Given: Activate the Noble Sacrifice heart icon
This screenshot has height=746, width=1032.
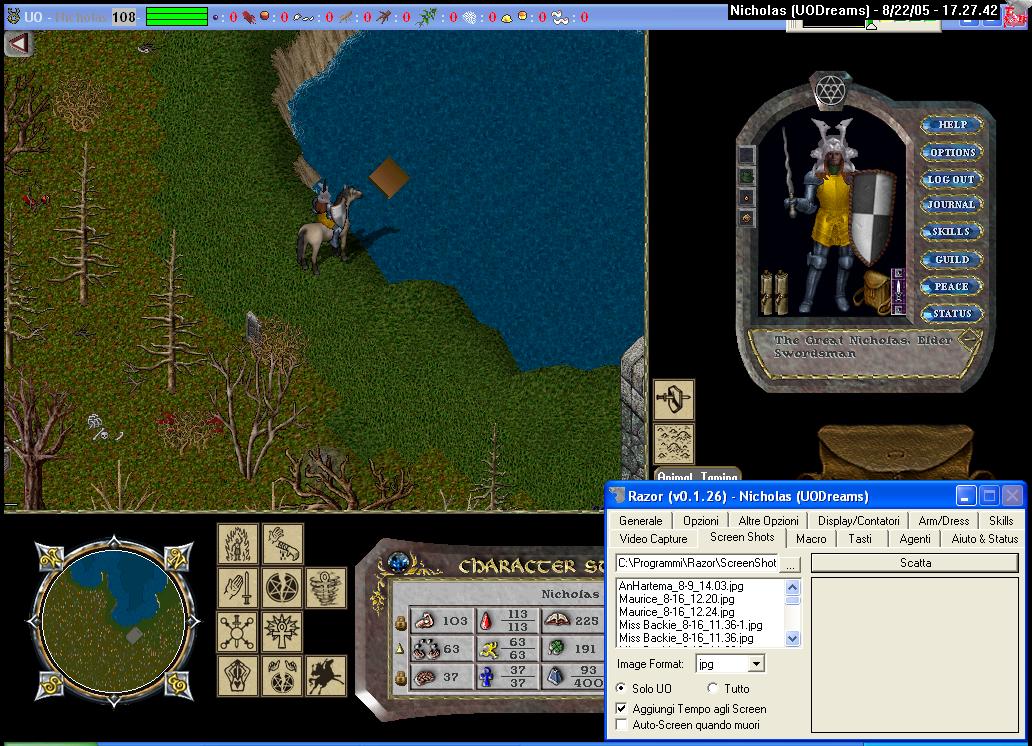Looking at the screenshot, I should point(238,676).
